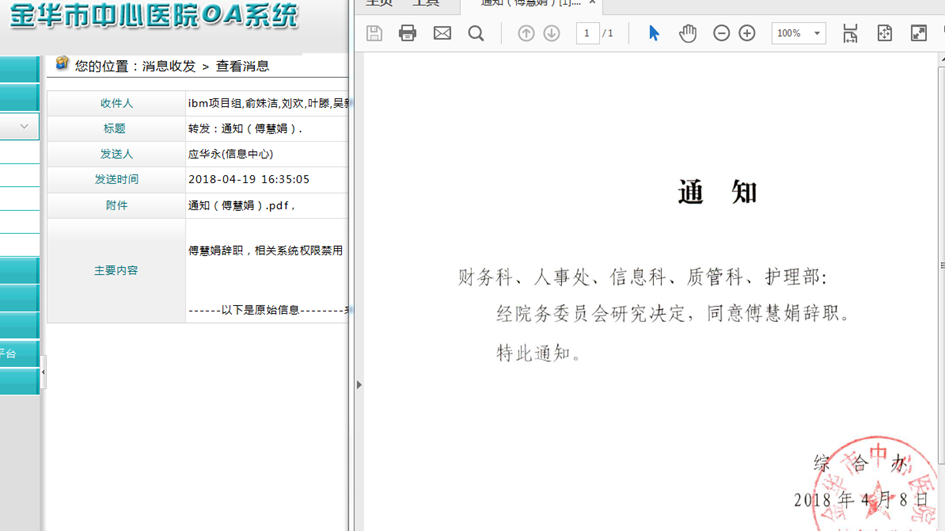The image size is (945, 531).
Task: Open attachment 通知（傅慧娟）.pdf
Action: (241, 206)
